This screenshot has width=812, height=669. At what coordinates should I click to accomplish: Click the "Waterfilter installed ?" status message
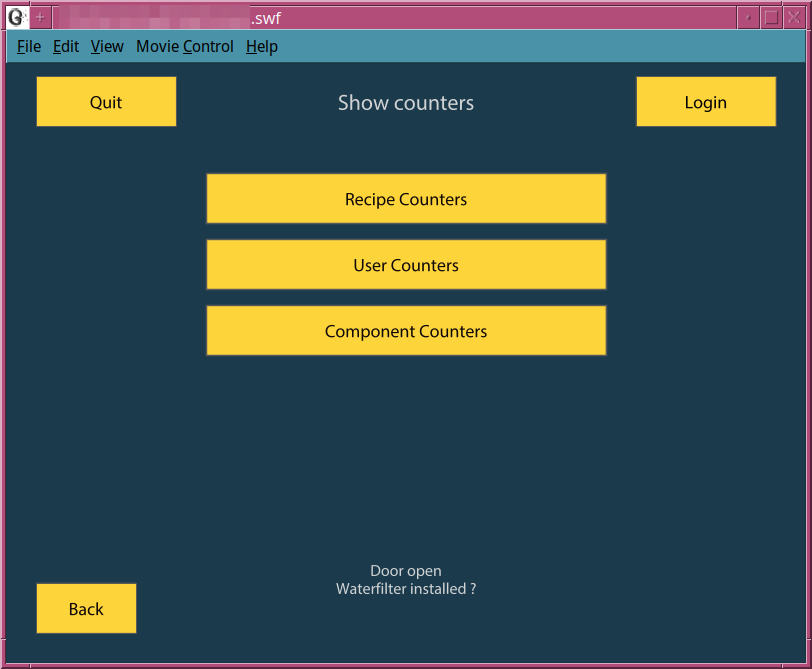(x=406, y=589)
